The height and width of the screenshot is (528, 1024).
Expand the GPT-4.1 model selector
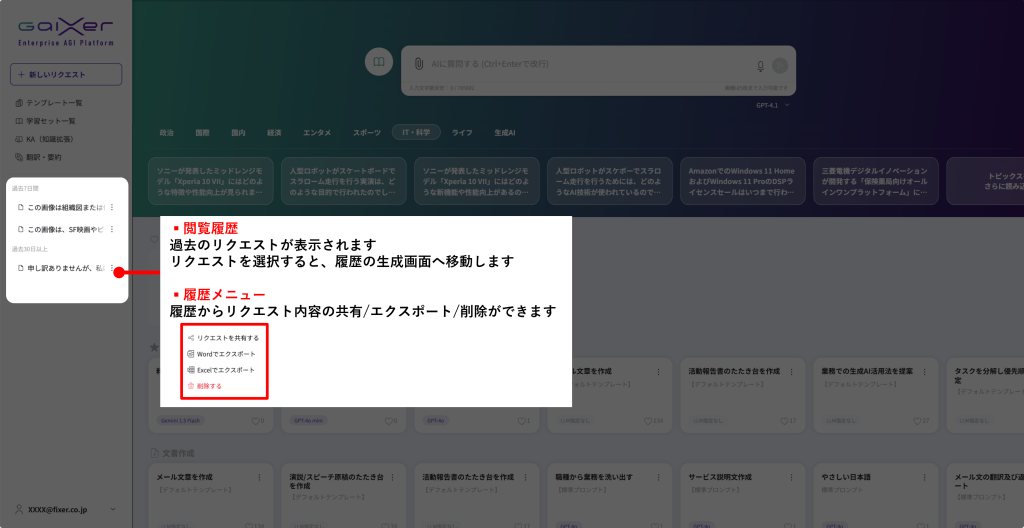[x=772, y=104]
